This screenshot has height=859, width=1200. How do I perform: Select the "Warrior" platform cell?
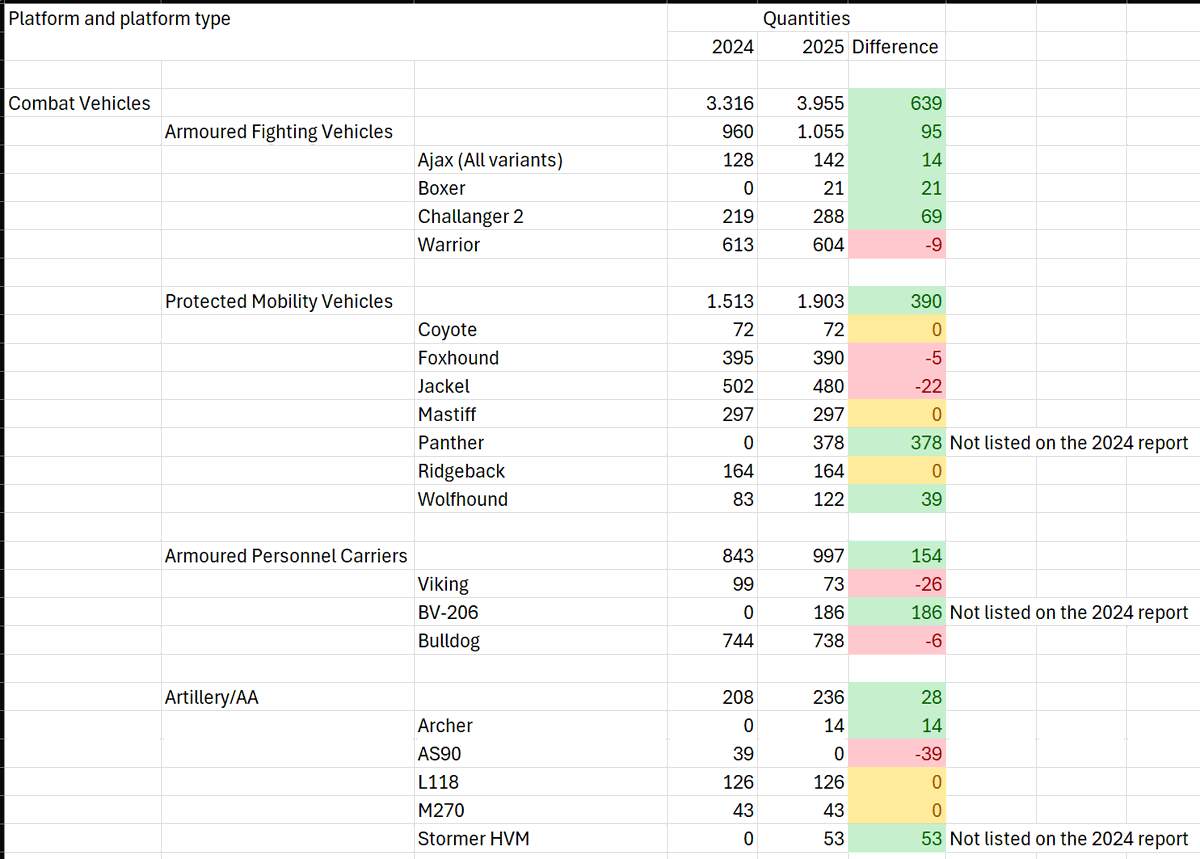click(540, 244)
